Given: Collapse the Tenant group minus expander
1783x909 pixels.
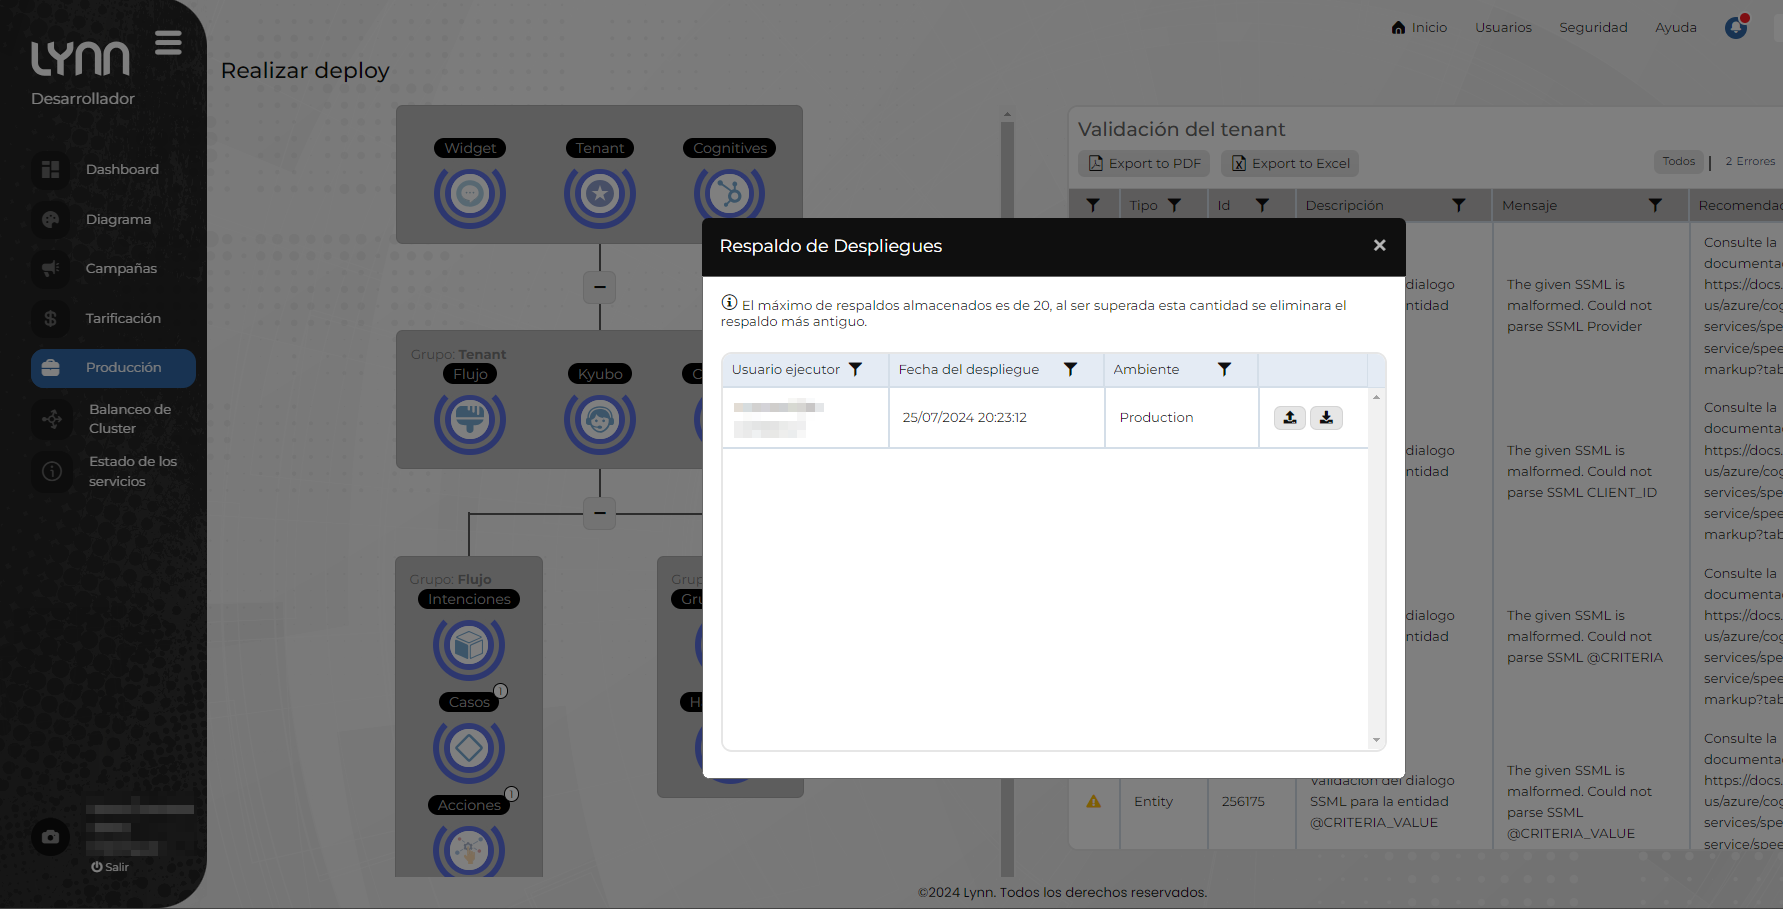Looking at the screenshot, I should click(599, 287).
